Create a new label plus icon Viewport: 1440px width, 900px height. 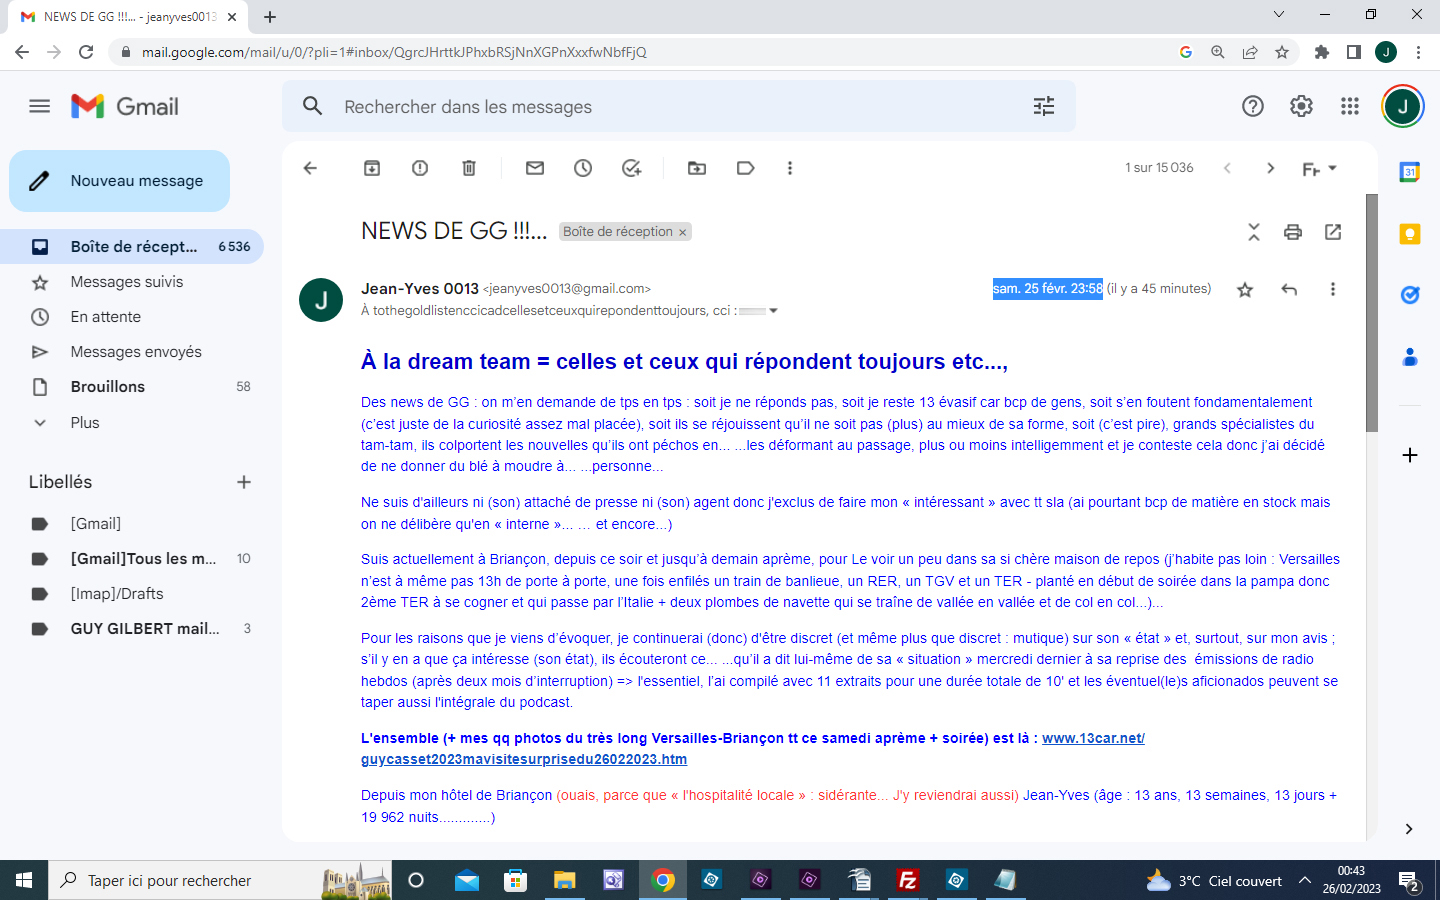coord(244,482)
